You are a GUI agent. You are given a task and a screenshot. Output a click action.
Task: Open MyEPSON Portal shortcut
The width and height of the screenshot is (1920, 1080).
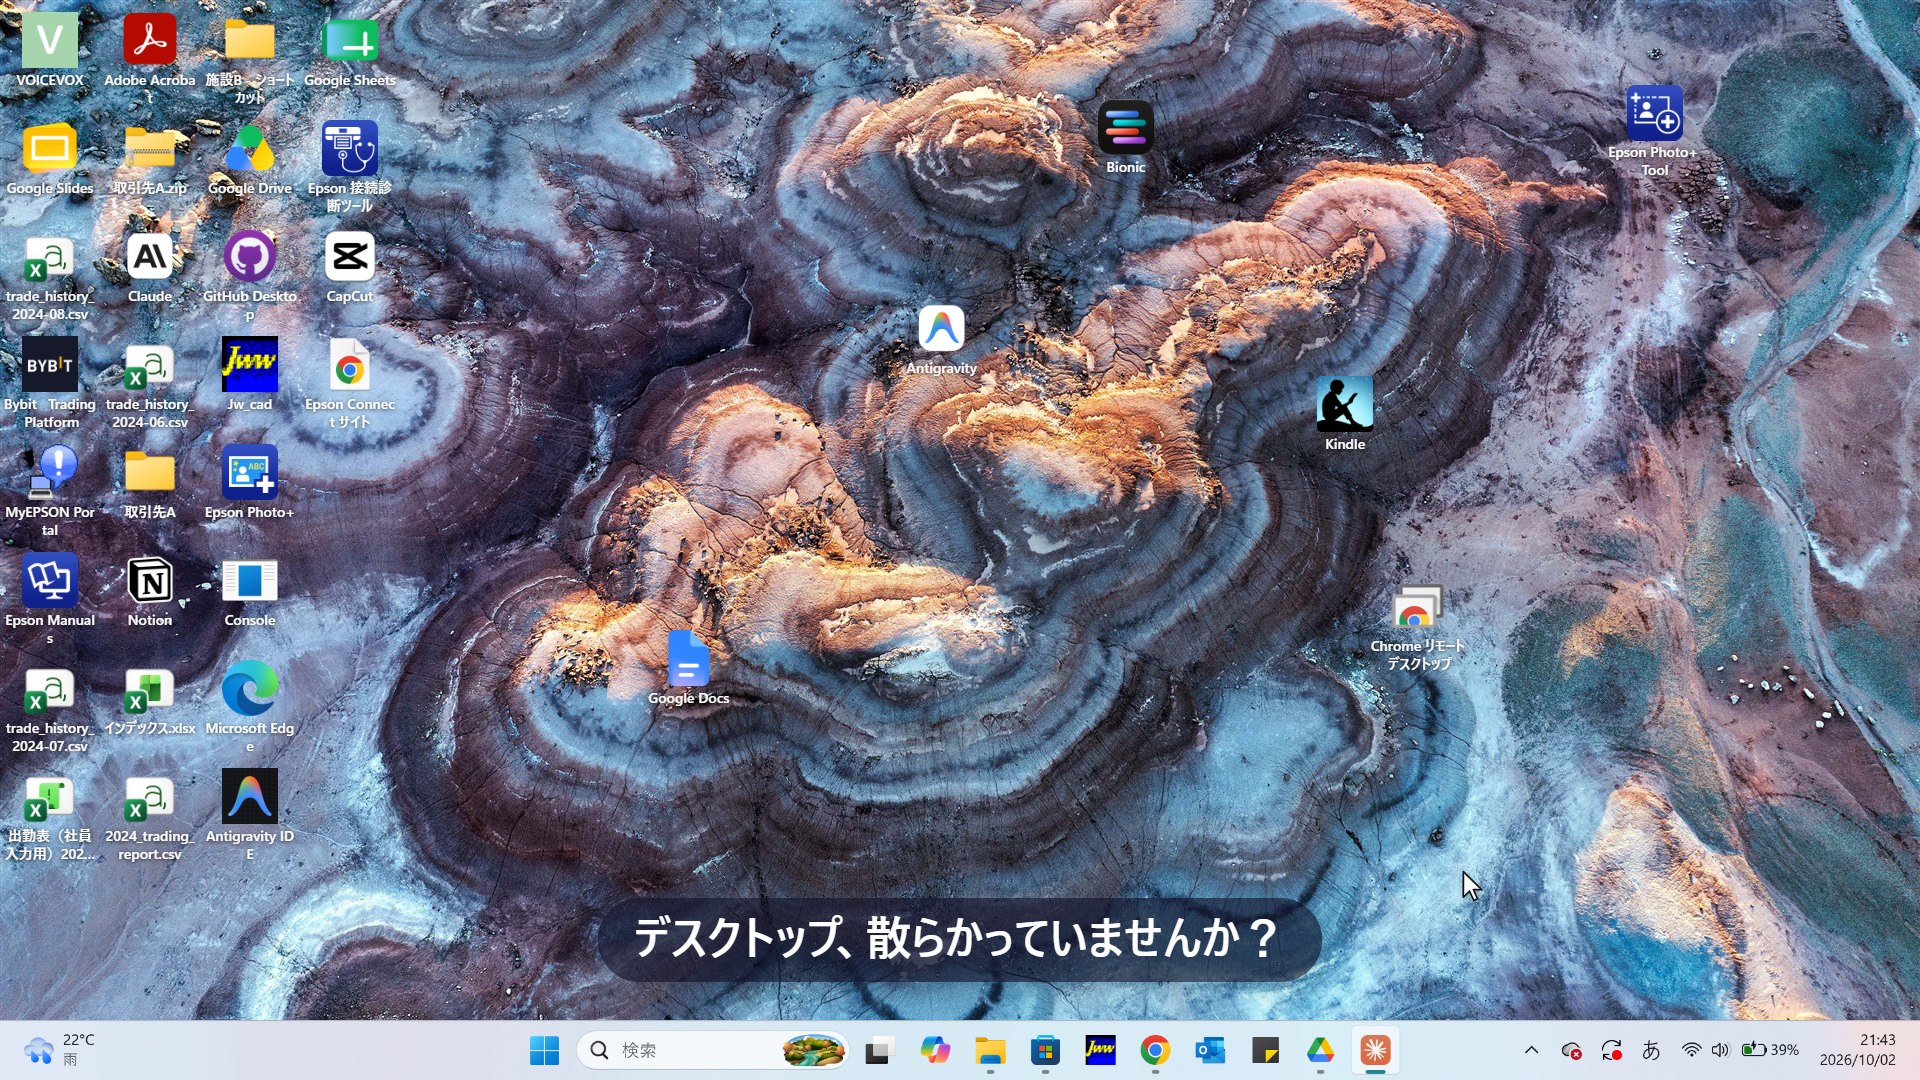[50, 491]
